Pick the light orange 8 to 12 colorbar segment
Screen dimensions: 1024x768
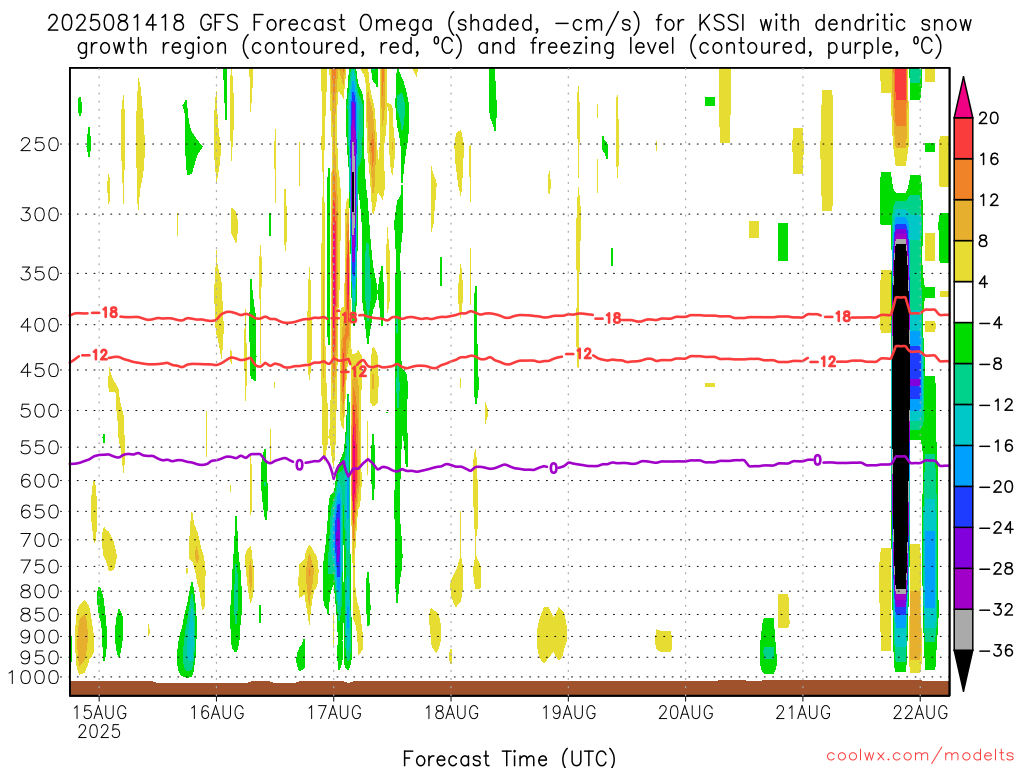pos(963,221)
